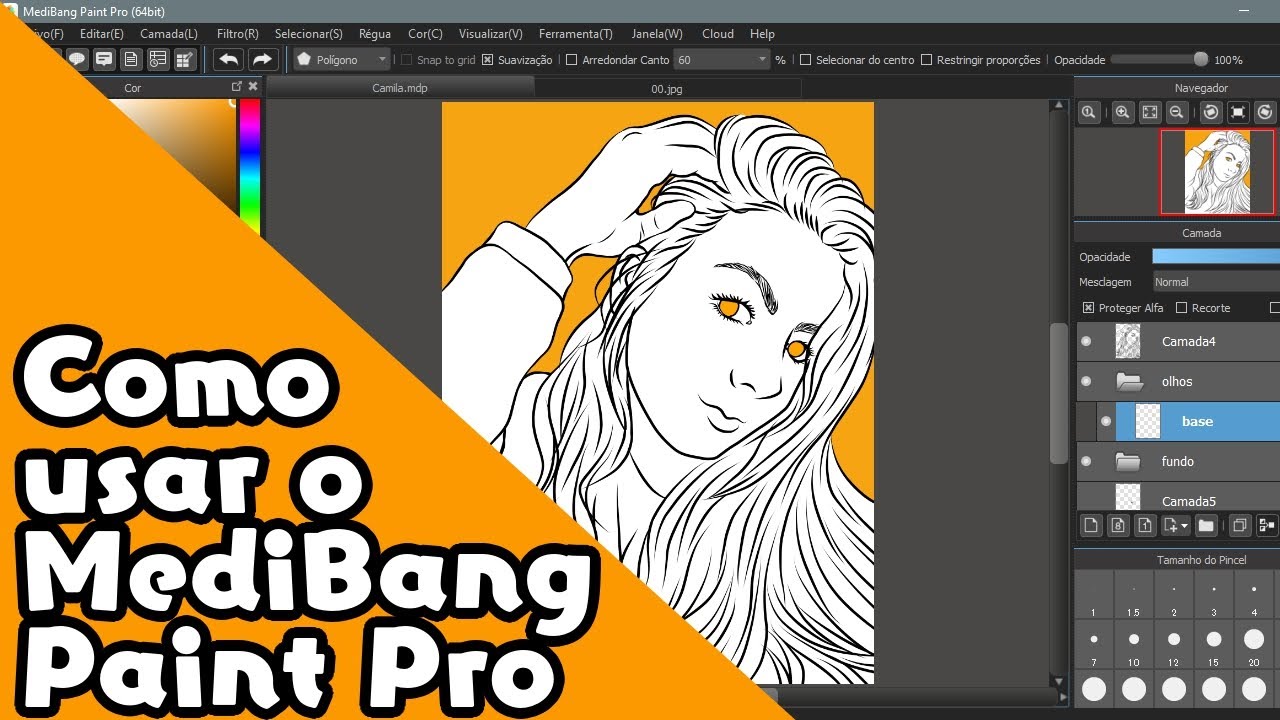Pick a hue on the rainbow strip
Screen dimensions: 1280x720
point(249,166)
